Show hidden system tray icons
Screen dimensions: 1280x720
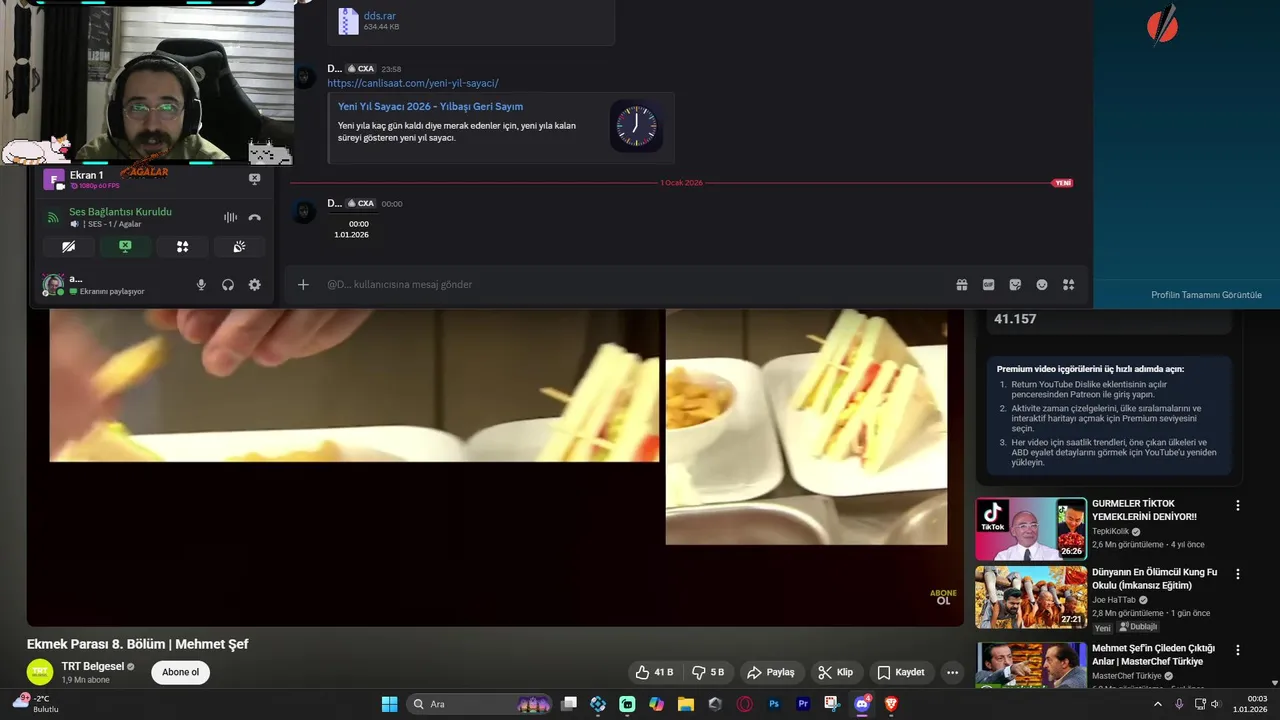[1158, 704]
